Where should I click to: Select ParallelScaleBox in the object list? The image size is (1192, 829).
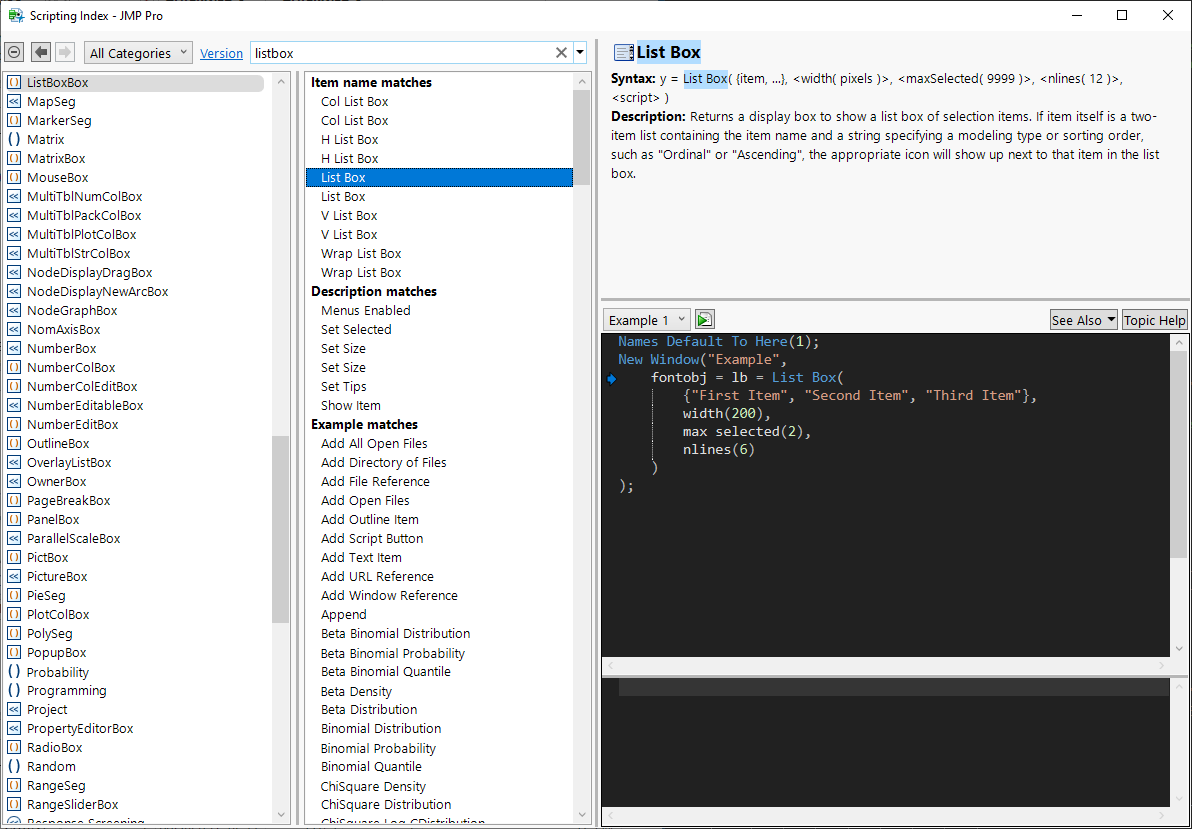tap(74, 538)
